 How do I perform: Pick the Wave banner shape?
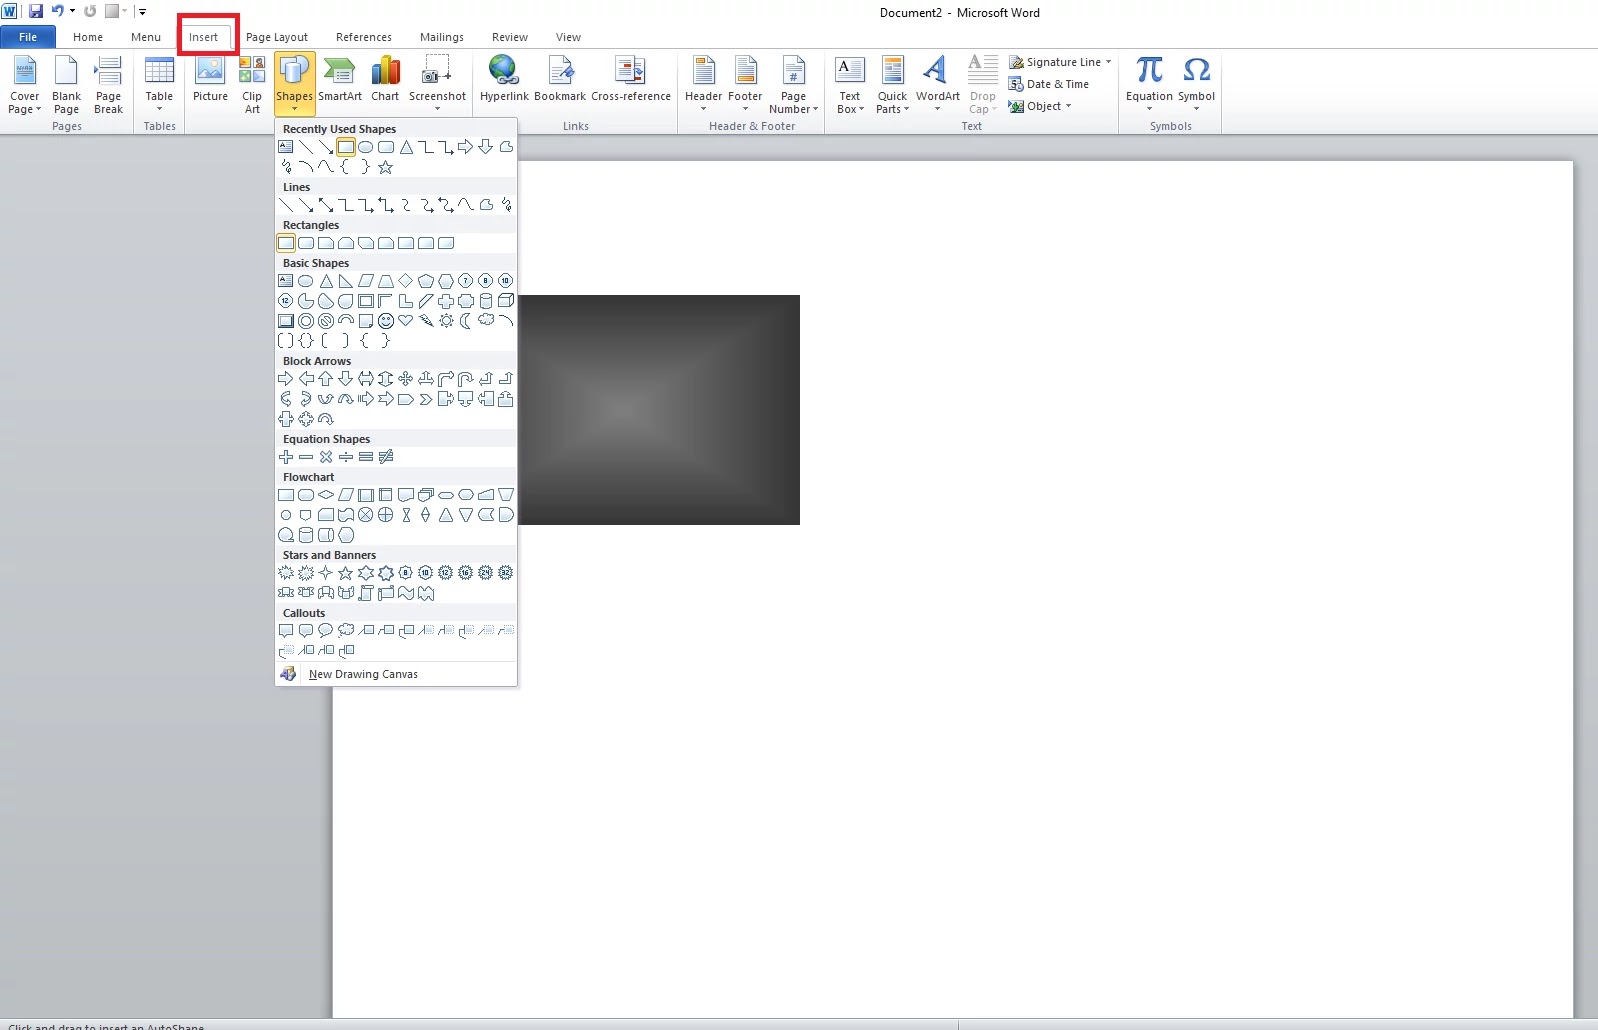(x=405, y=593)
